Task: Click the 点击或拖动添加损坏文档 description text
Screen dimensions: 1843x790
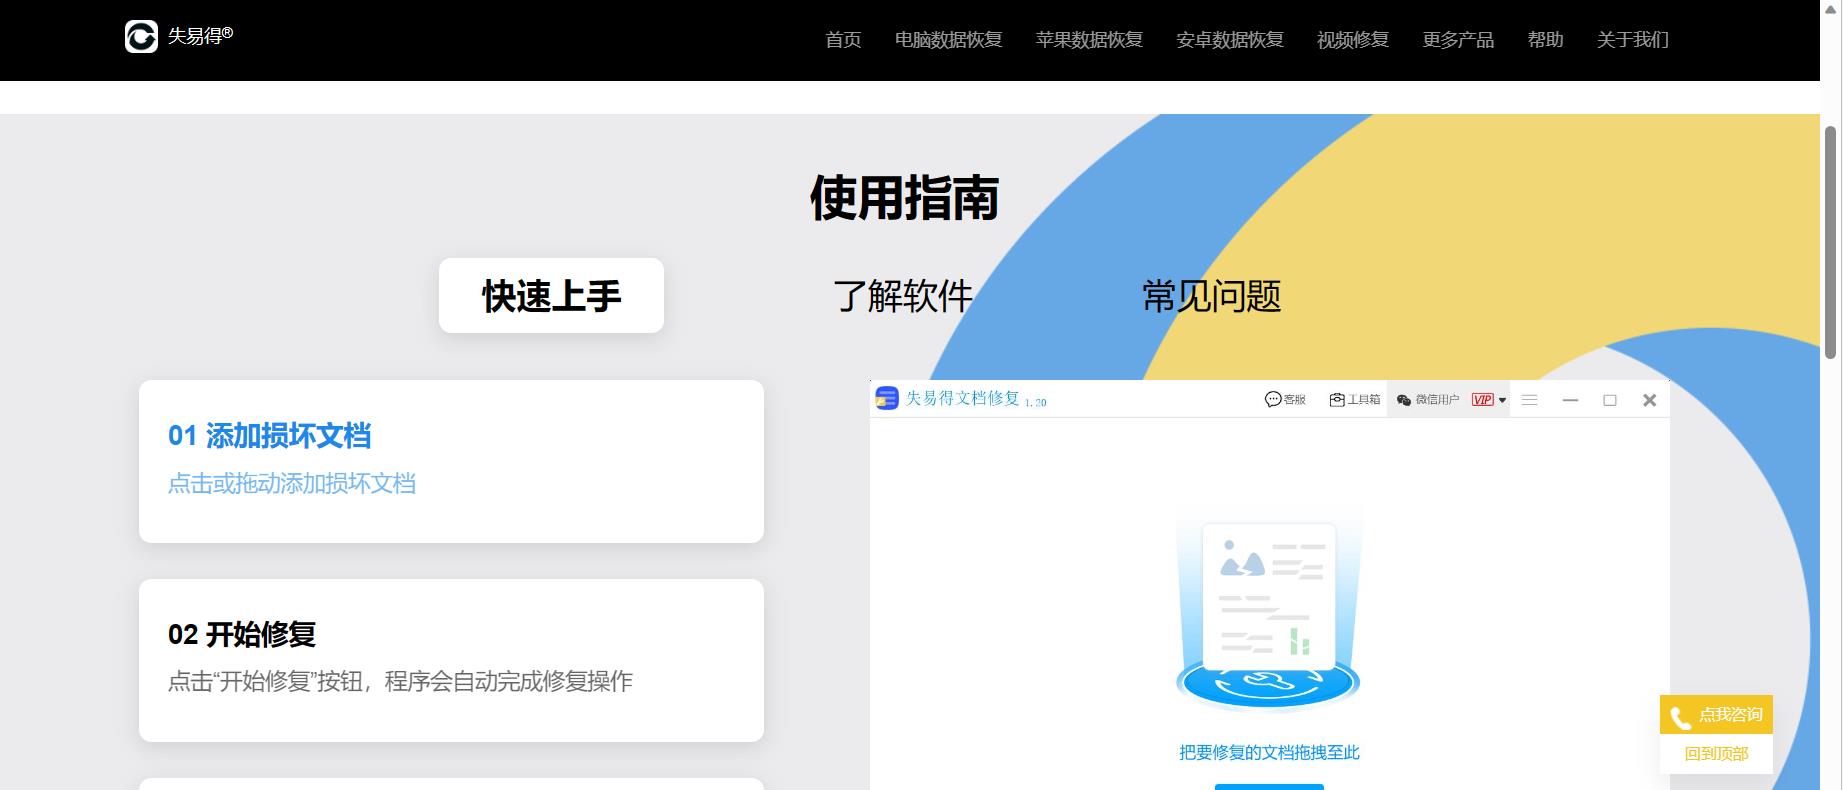Action: pyautogui.click(x=292, y=484)
